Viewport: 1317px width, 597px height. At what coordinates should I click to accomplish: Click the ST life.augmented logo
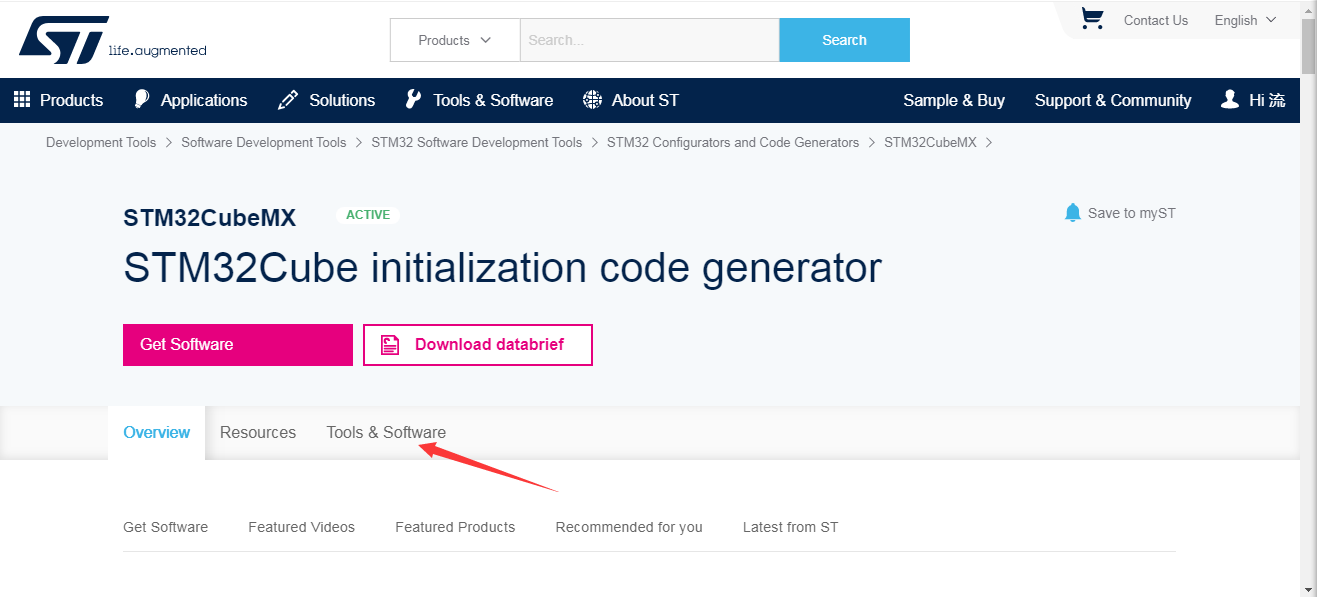(x=112, y=40)
